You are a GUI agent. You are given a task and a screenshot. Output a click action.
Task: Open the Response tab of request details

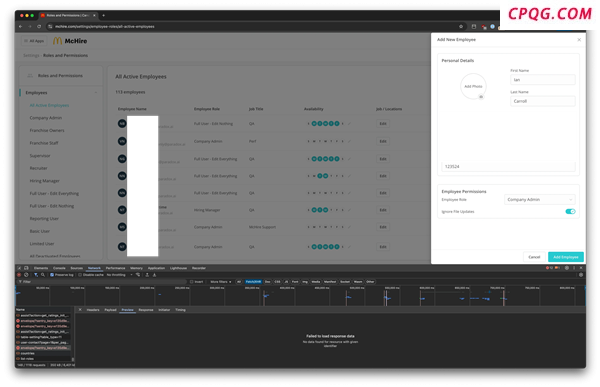[x=145, y=310]
